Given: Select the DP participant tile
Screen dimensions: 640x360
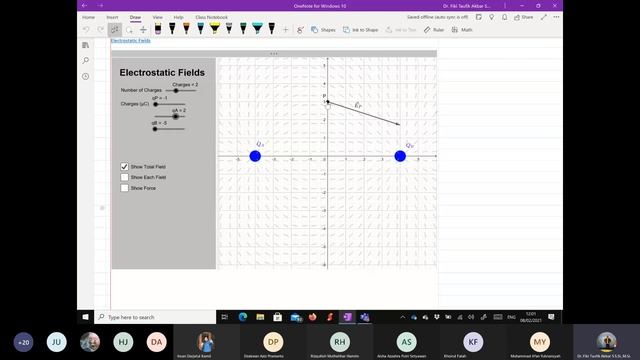Looking at the screenshot, I should 273,342.
